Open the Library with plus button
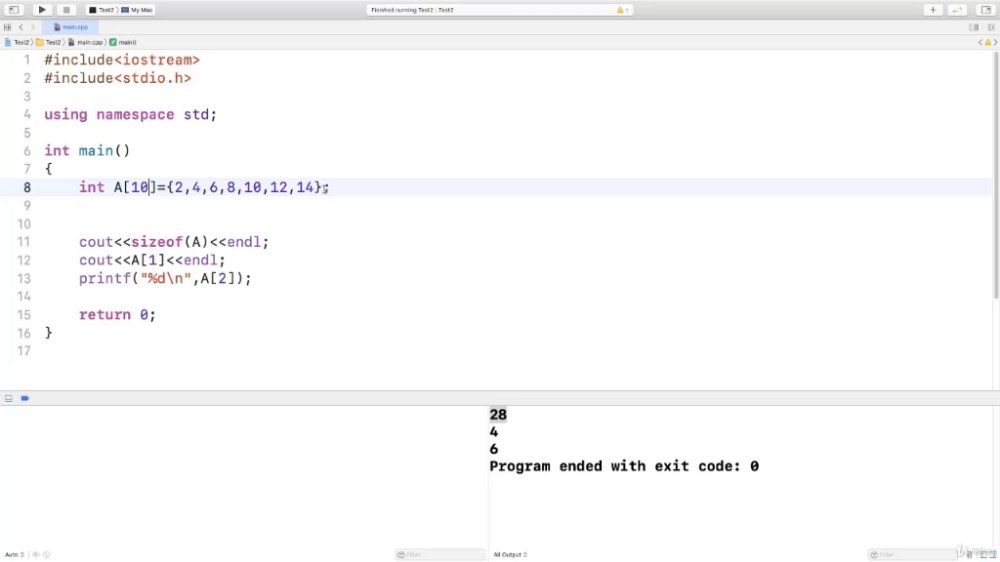Viewport: 1000px width, 562px height. tap(932, 10)
